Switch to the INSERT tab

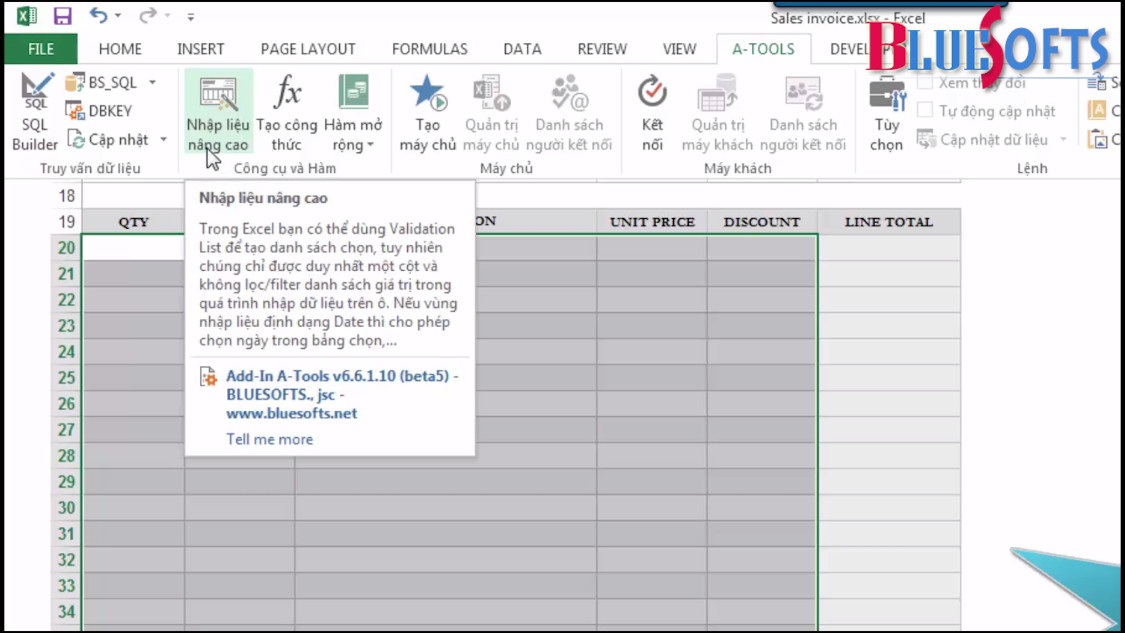[x=201, y=49]
